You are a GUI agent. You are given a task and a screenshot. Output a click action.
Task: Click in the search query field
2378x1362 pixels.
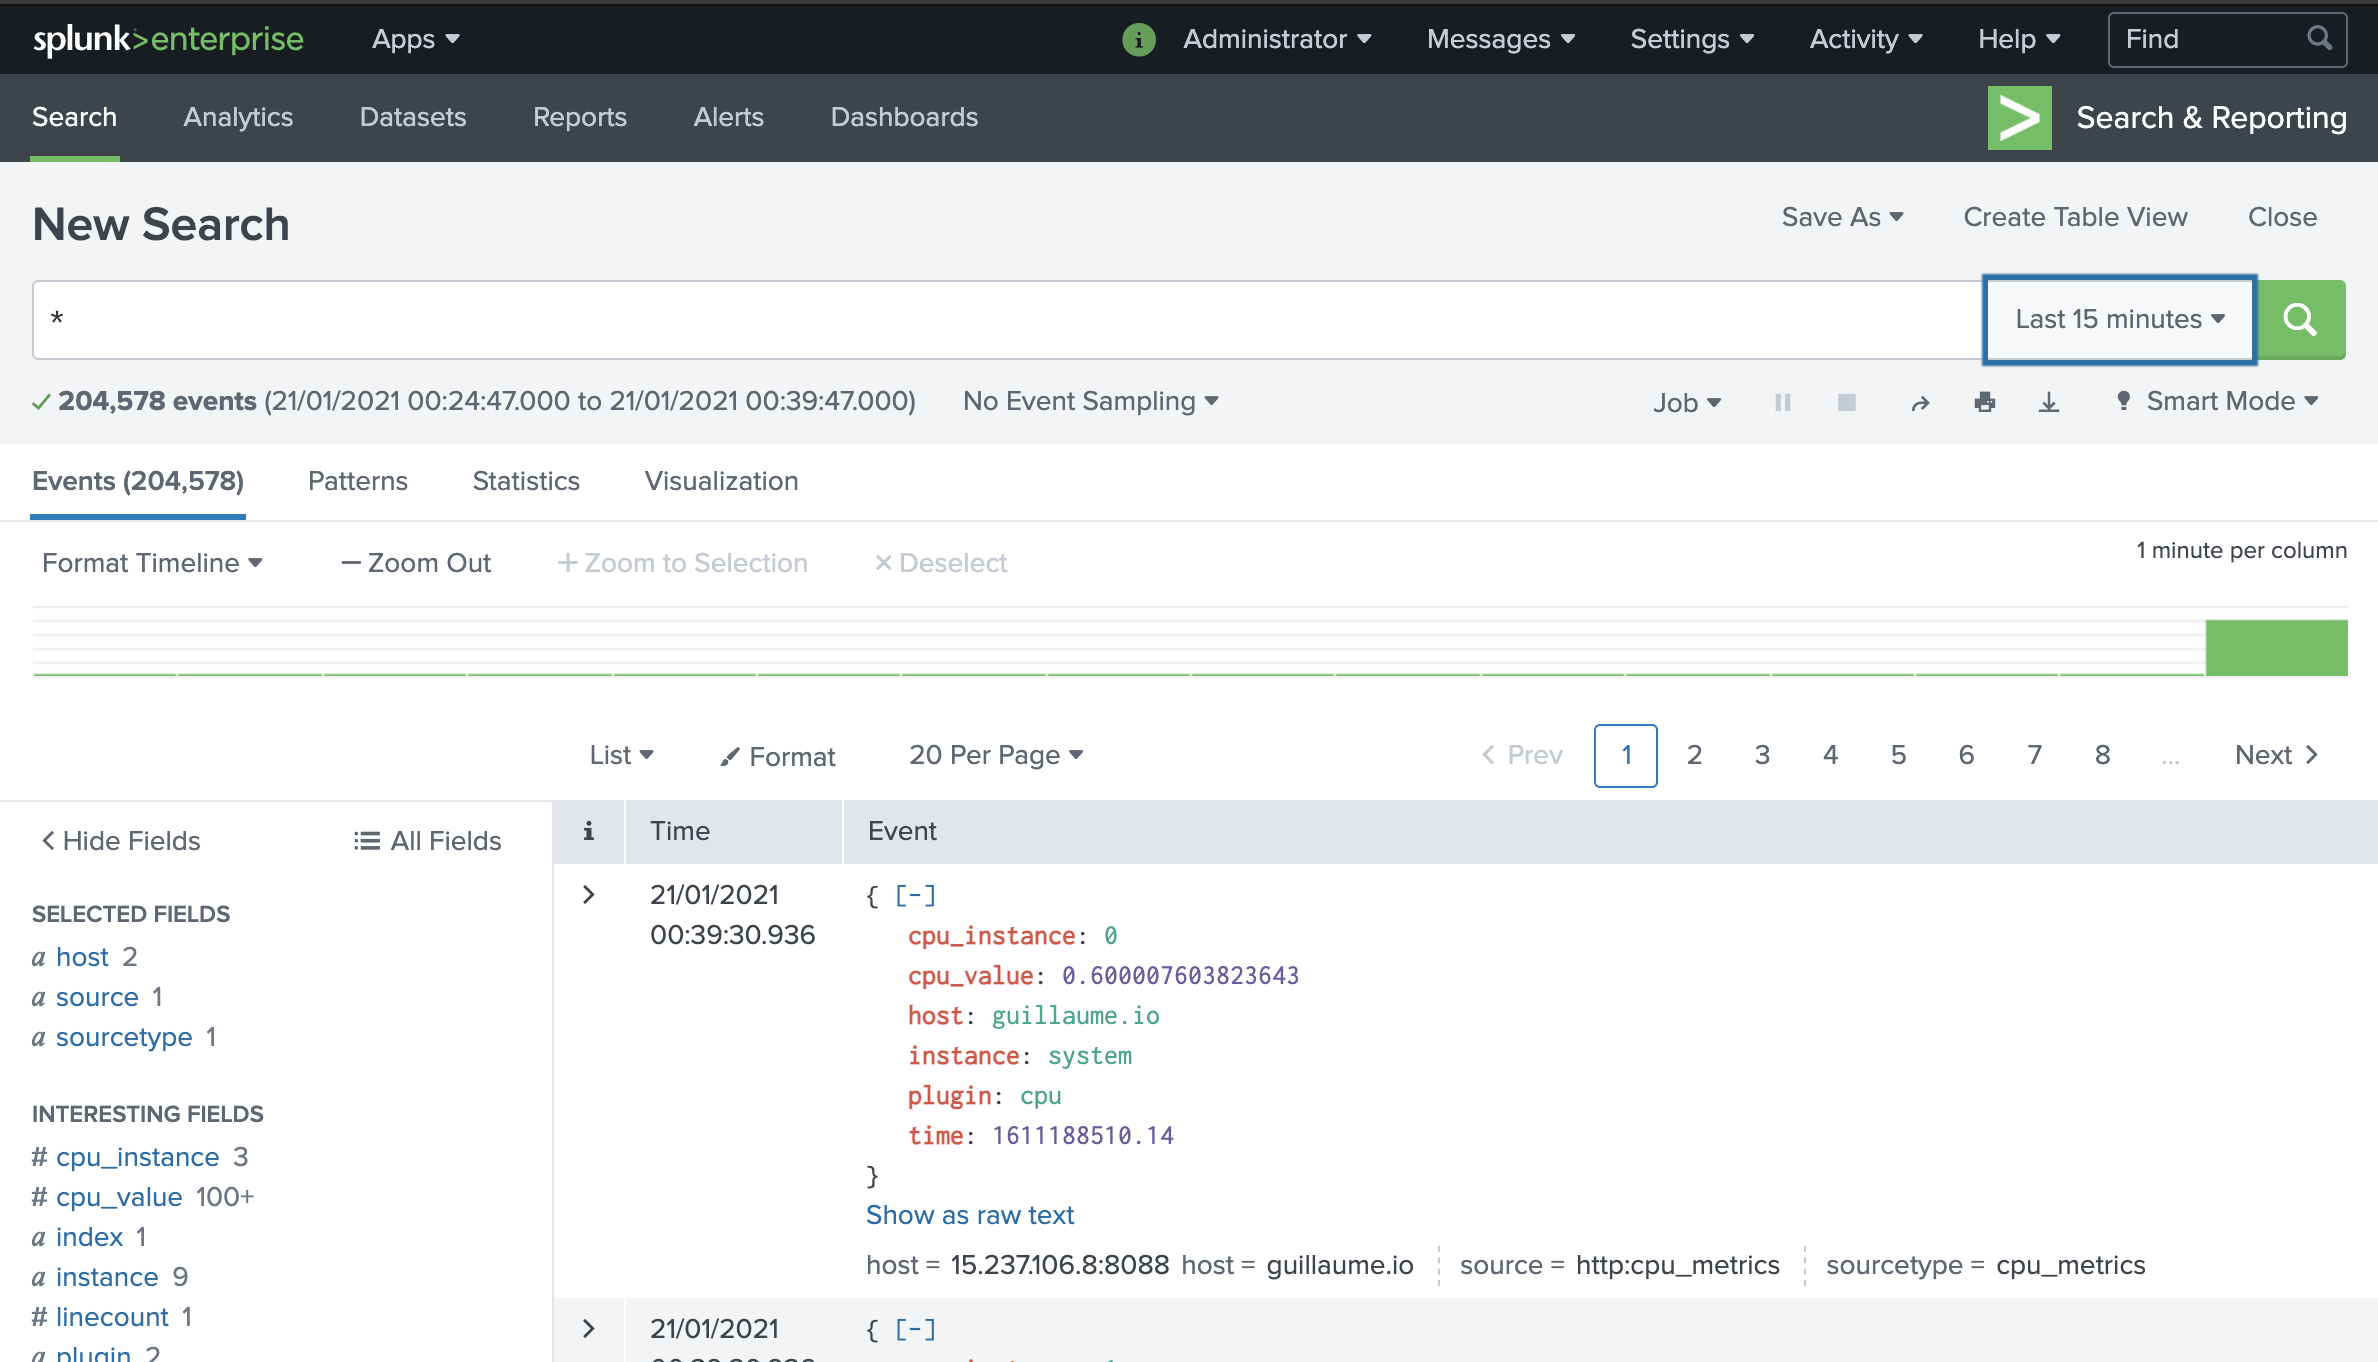[x=1007, y=319]
